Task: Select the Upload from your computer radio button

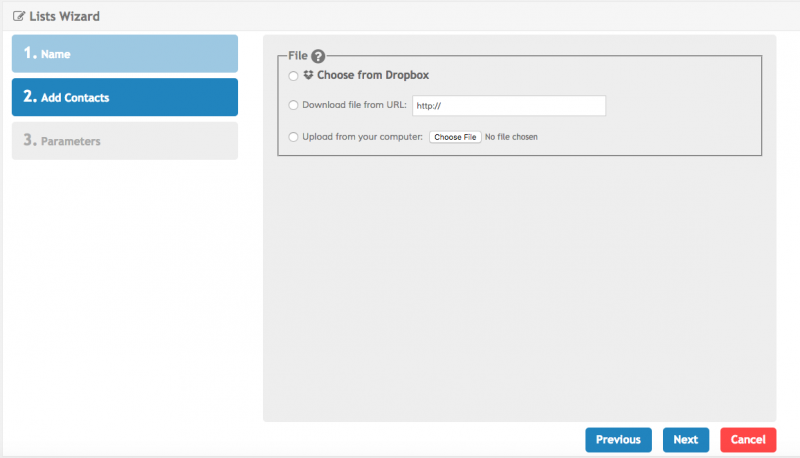Action: point(293,137)
